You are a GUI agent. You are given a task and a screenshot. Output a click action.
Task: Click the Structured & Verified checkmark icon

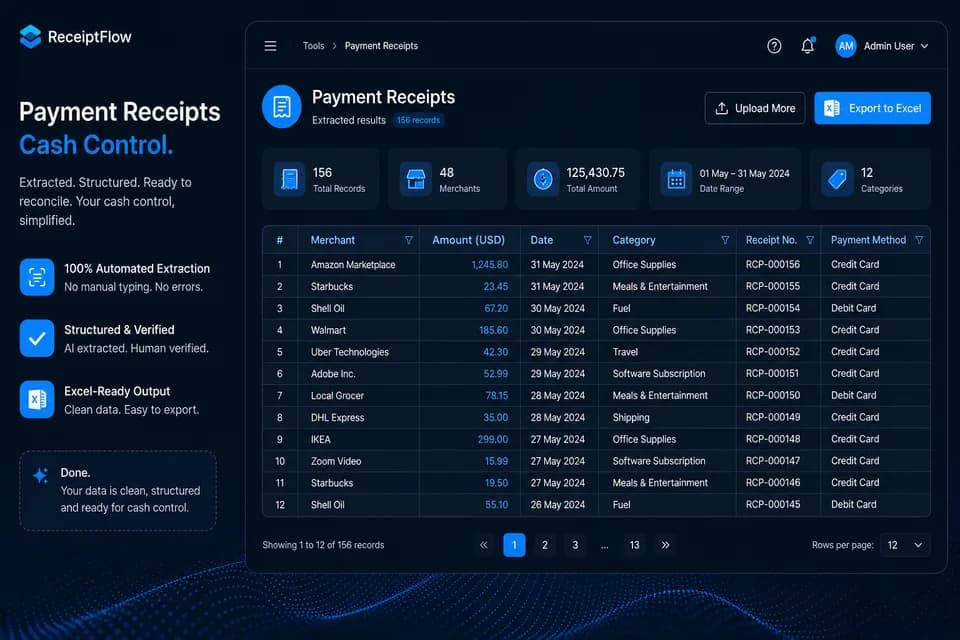click(x=37, y=338)
